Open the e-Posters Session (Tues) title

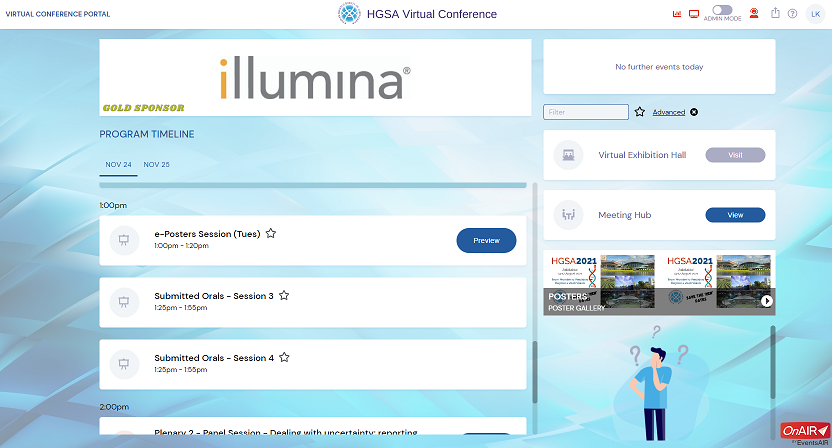point(207,234)
